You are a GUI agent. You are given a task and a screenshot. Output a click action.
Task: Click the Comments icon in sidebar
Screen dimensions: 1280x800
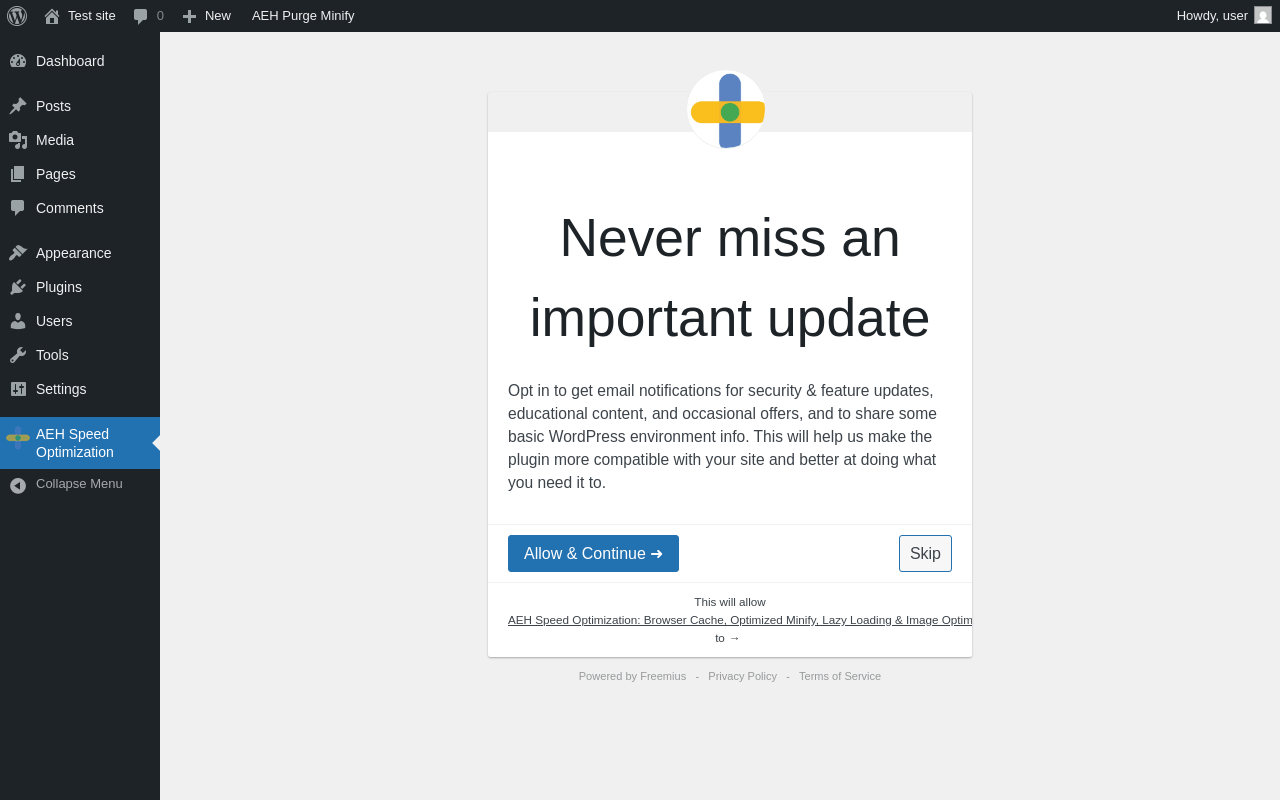click(x=18, y=208)
